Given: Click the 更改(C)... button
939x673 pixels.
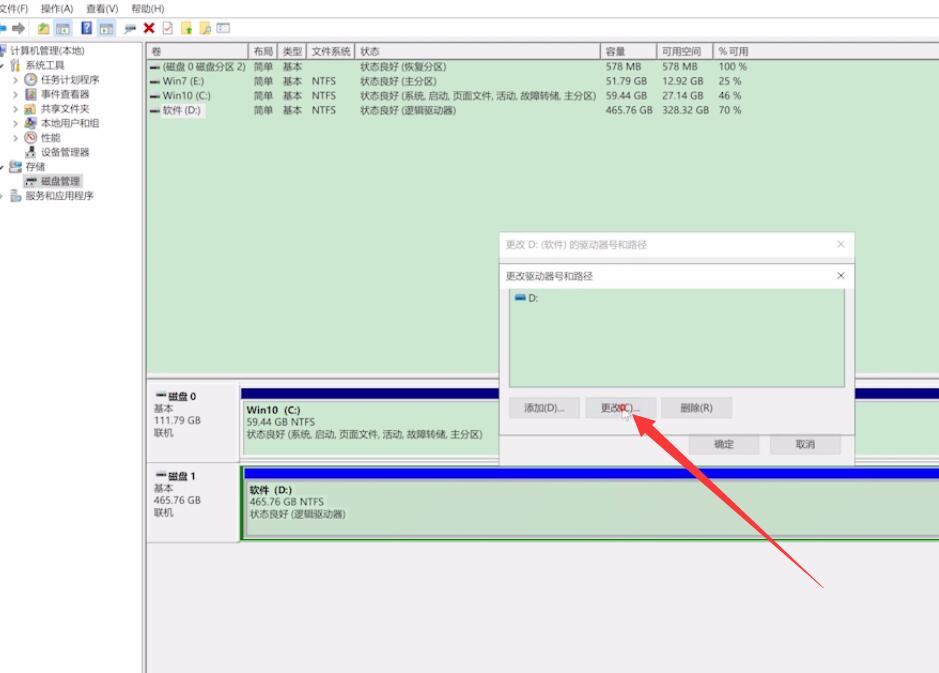Looking at the screenshot, I should (620, 408).
